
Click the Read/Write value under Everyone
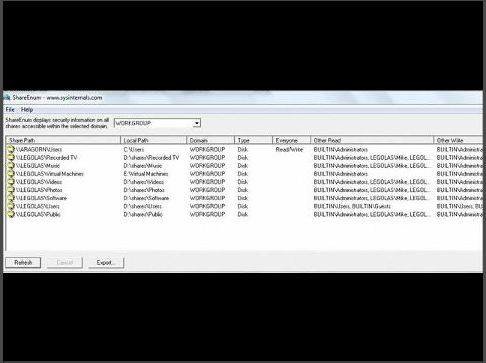click(x=289, y=149)
